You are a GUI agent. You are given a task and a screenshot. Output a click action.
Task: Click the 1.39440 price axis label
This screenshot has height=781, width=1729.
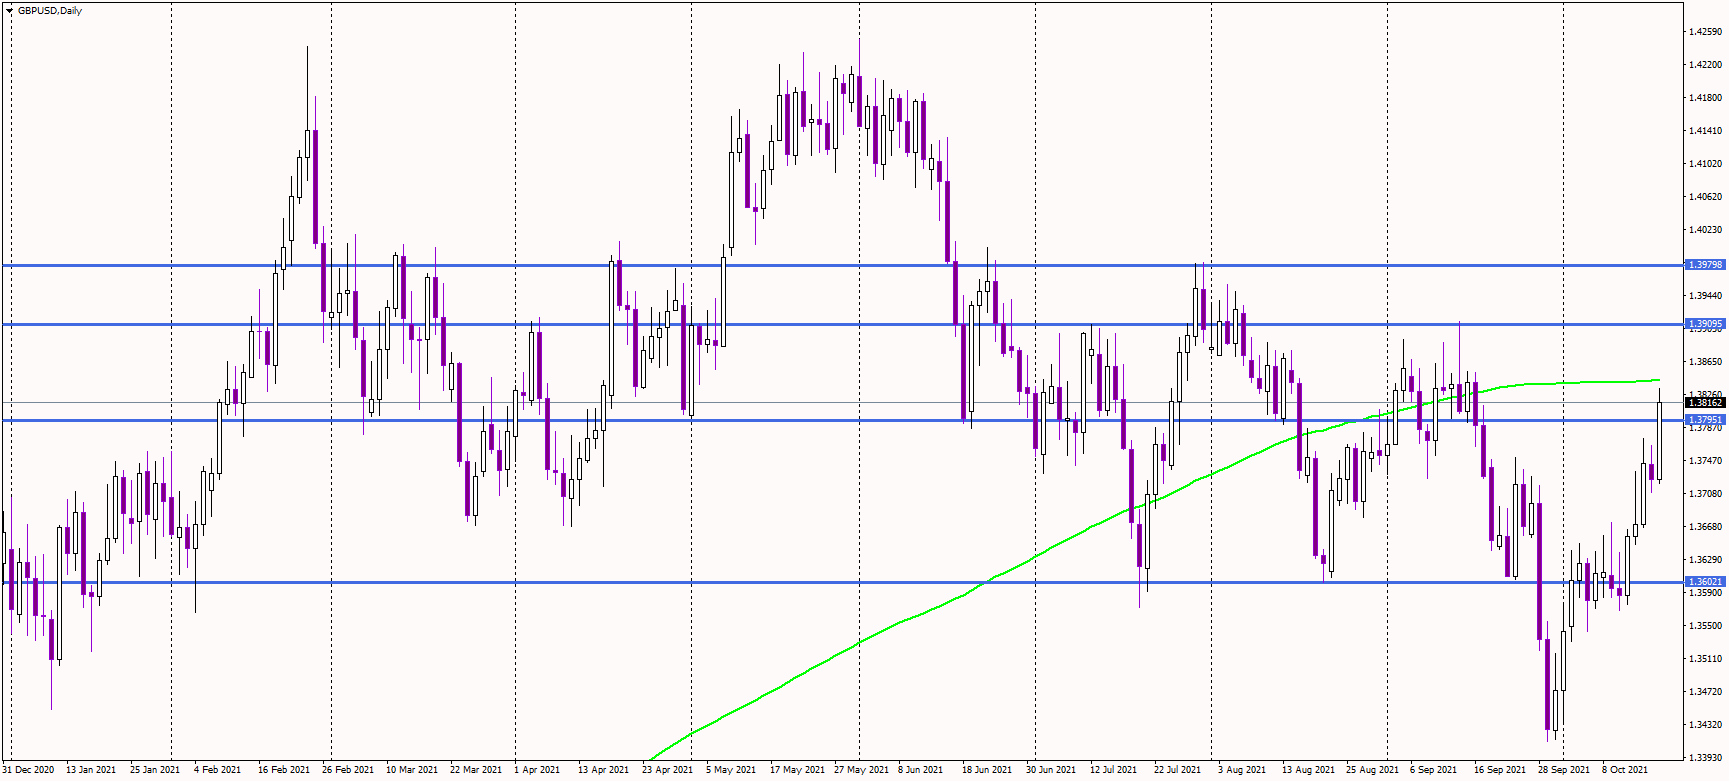coord(1706,296)
